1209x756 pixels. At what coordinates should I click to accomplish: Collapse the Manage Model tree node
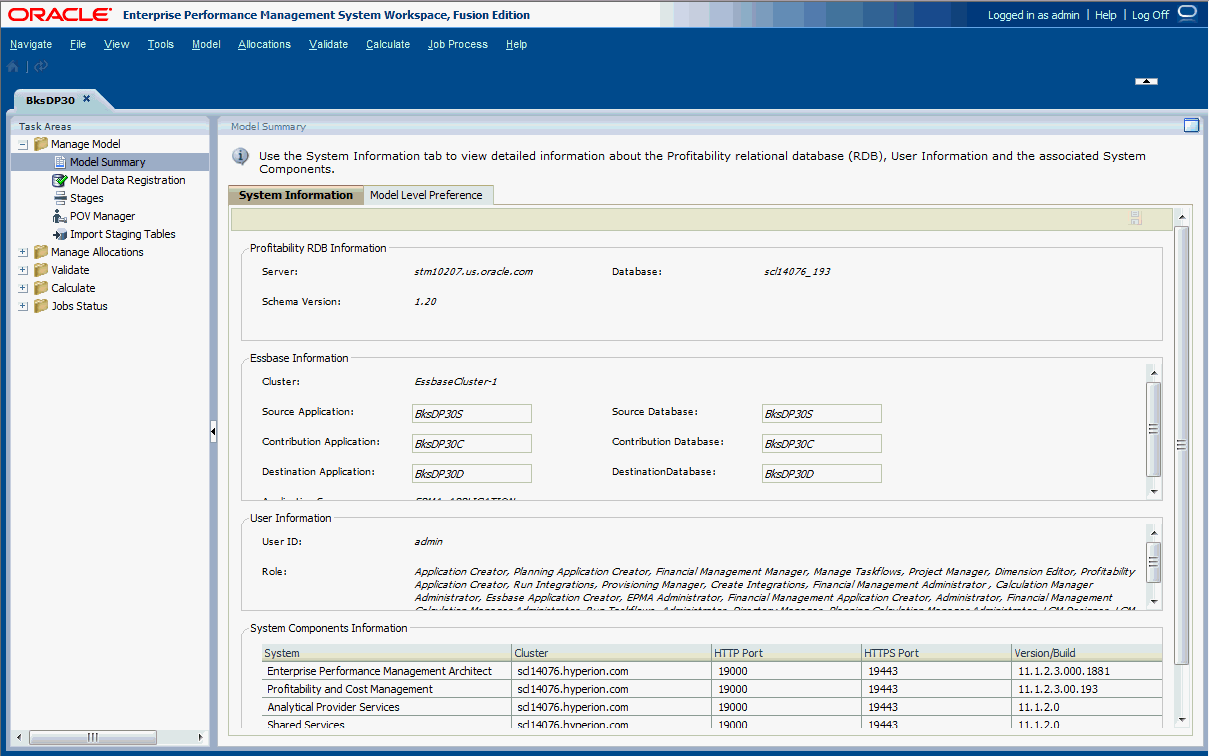point(23,144)
